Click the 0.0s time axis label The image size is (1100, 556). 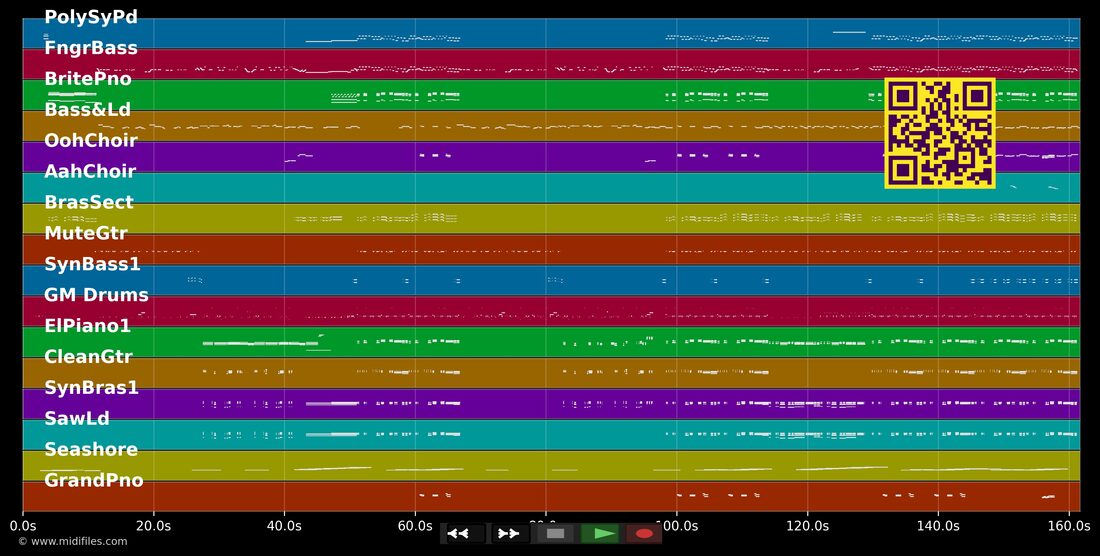click(x=23, y=525)
